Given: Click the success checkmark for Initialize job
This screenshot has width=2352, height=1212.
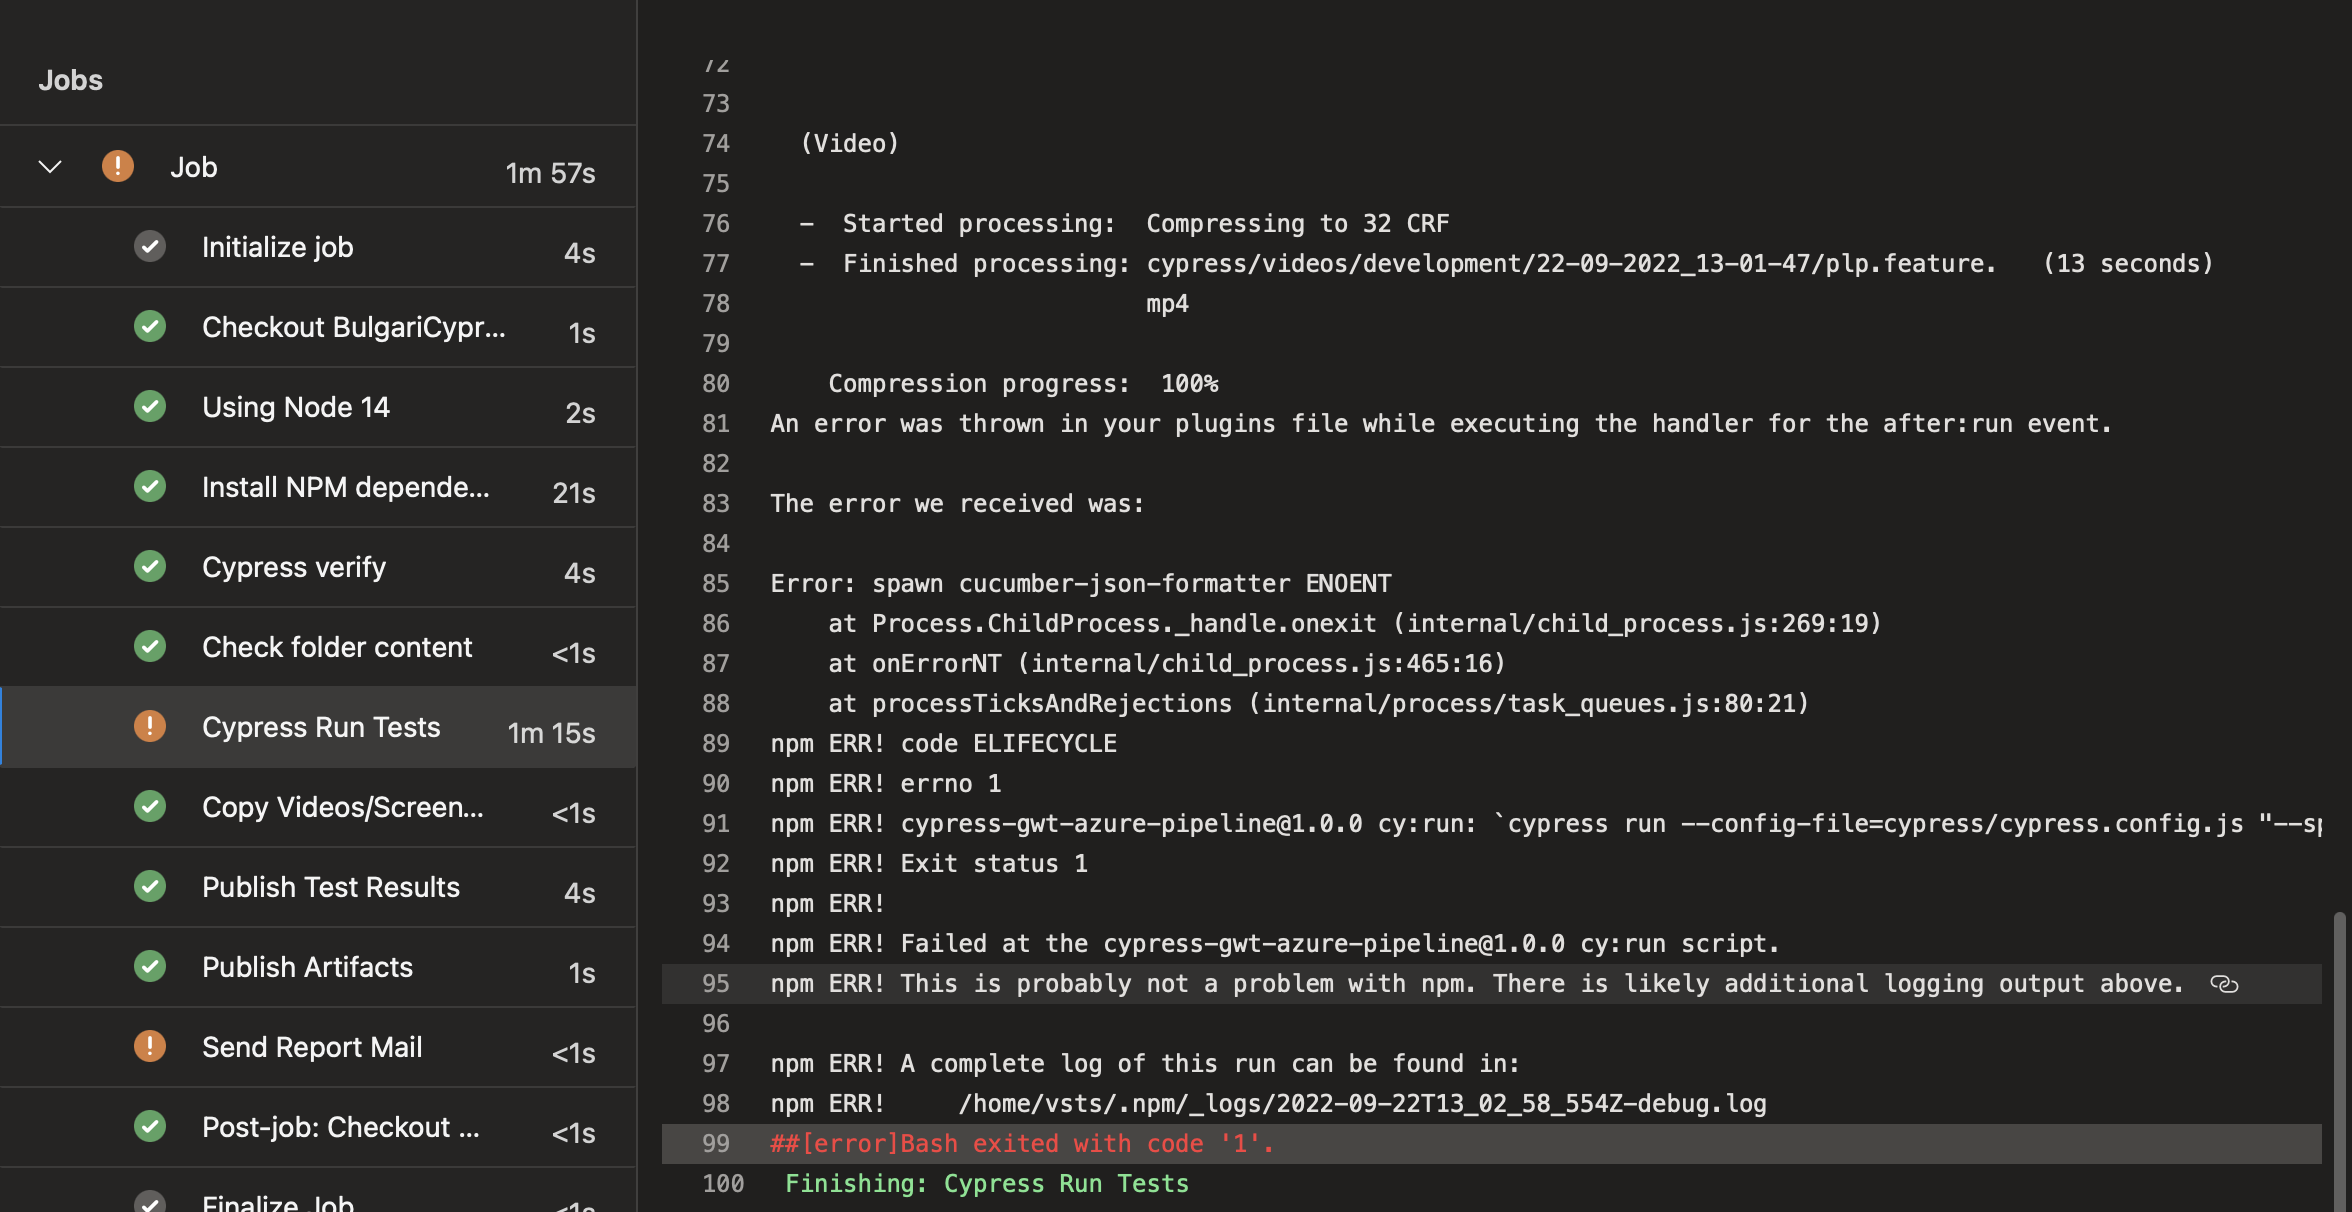Looking at the screenshot, I should [x=150, y=246].
